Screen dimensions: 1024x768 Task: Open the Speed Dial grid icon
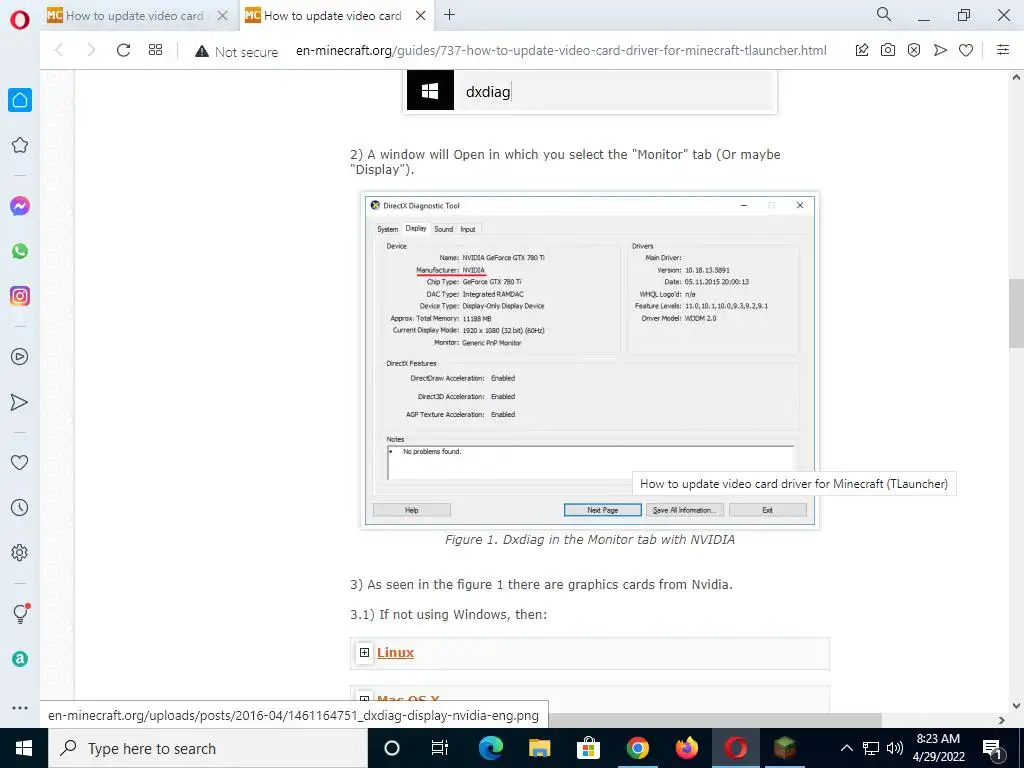(155, 50)
